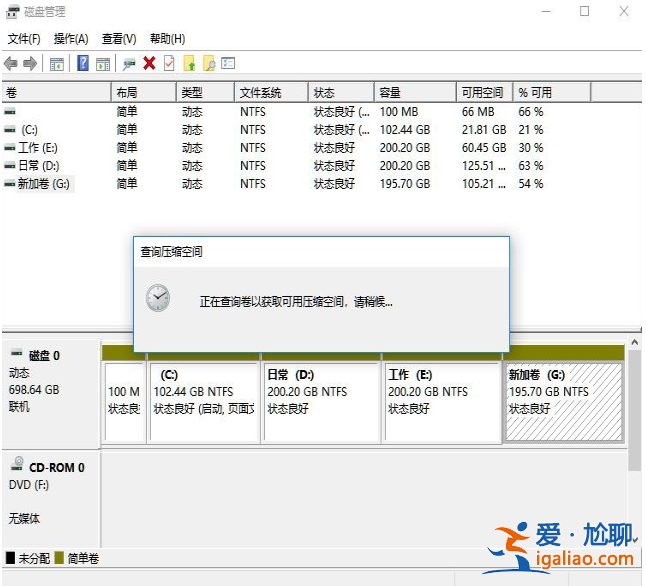
Task: Select the 日常 (D:) partition block
Action: click(x=321, y=401)
